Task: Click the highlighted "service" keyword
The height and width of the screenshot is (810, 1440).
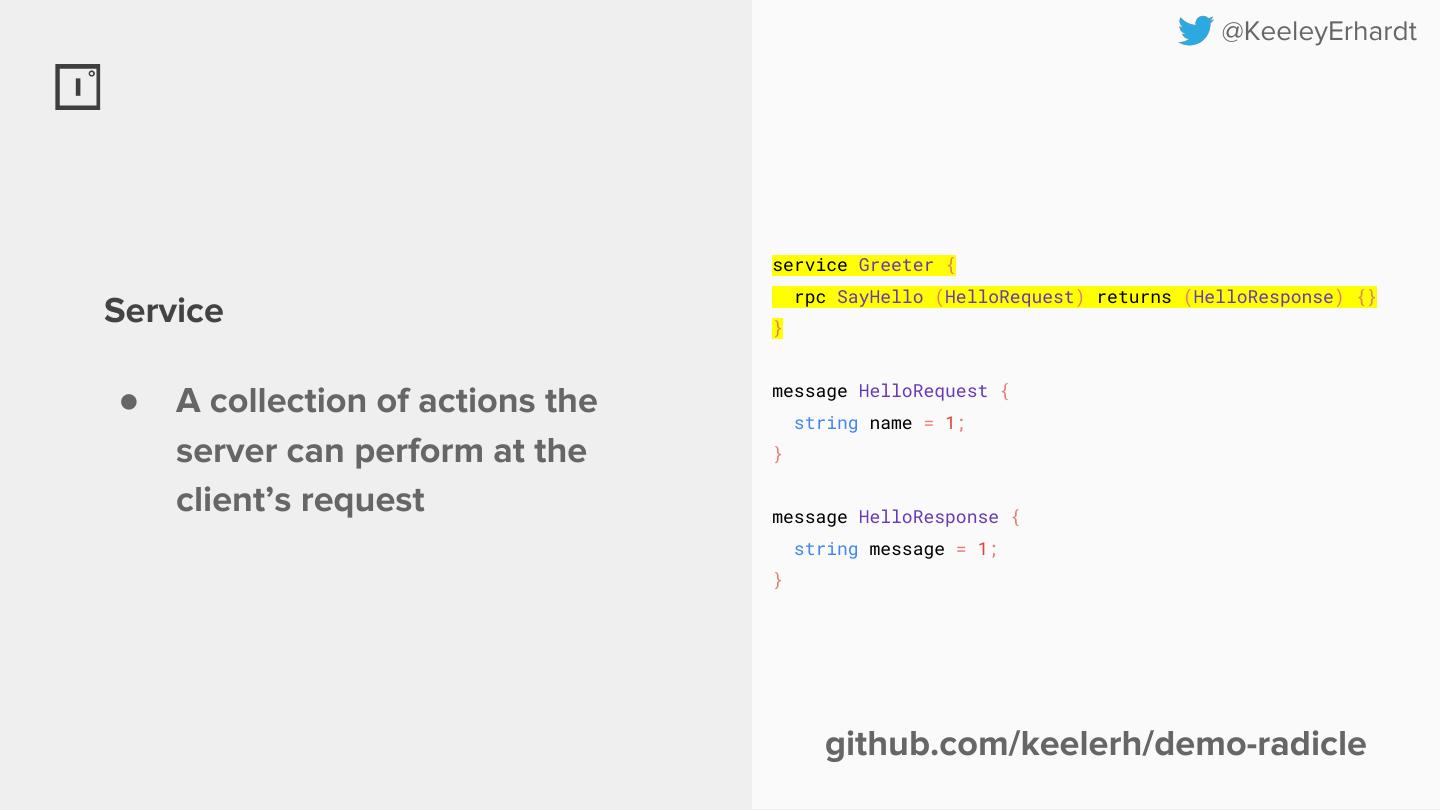Action: (810, 265)
